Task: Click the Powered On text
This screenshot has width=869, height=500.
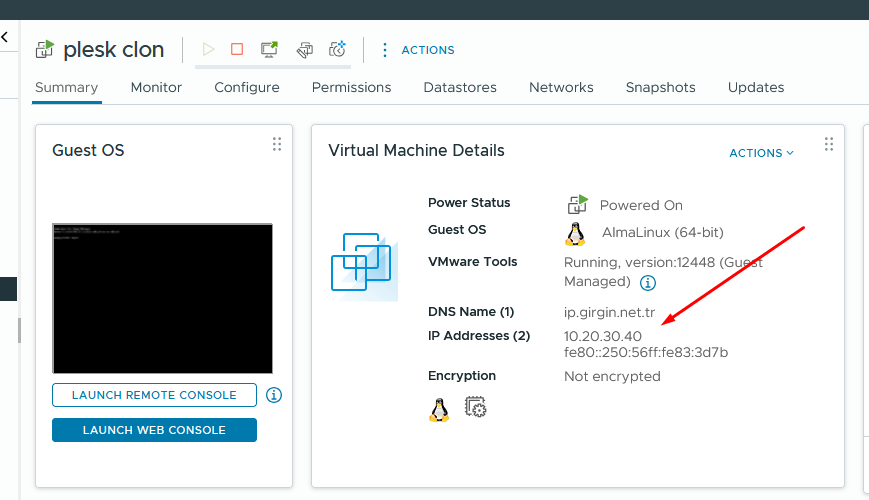Action: 641,205
